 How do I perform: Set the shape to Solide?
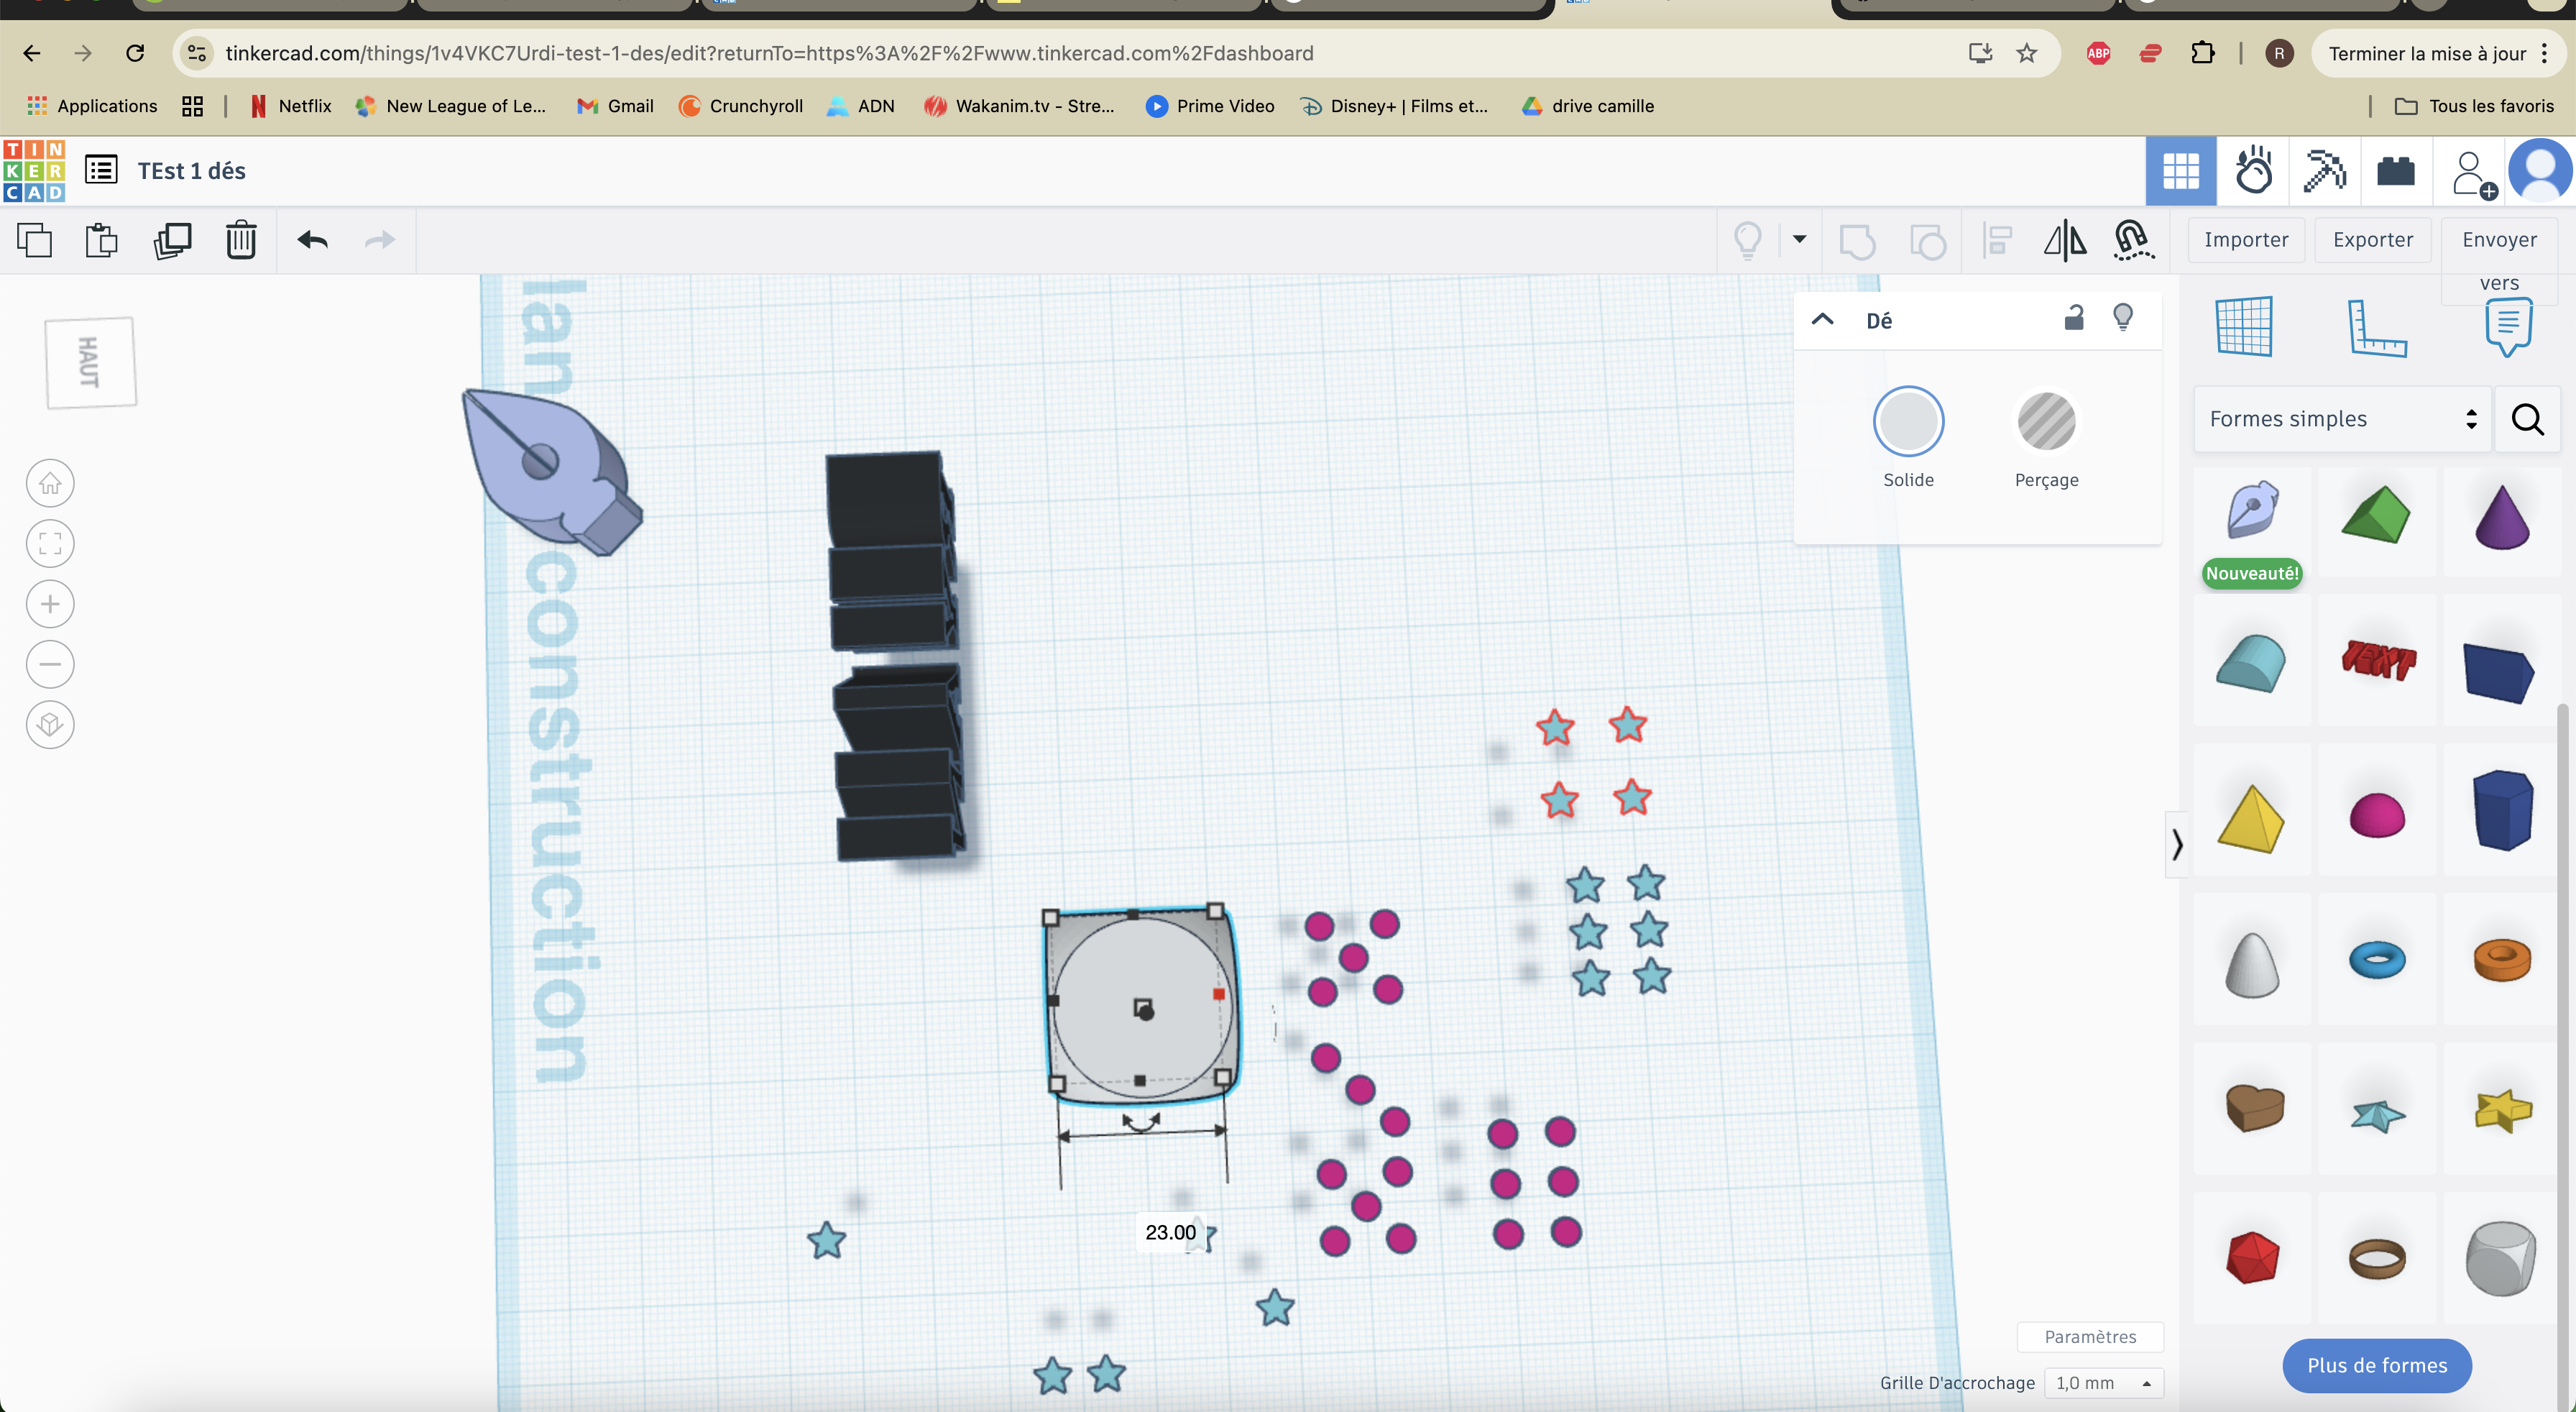pos(1908,421)
